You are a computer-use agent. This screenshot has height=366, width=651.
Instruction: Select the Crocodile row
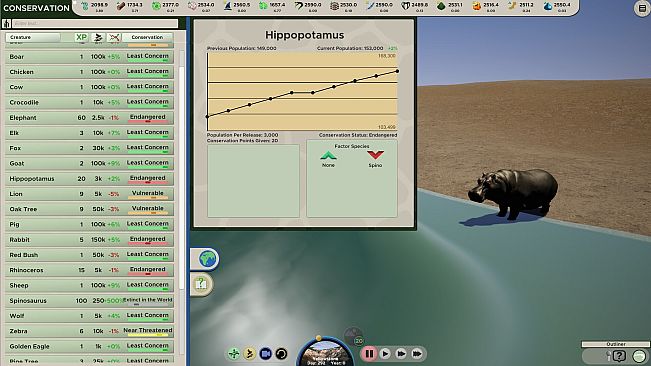click(89, 102)
